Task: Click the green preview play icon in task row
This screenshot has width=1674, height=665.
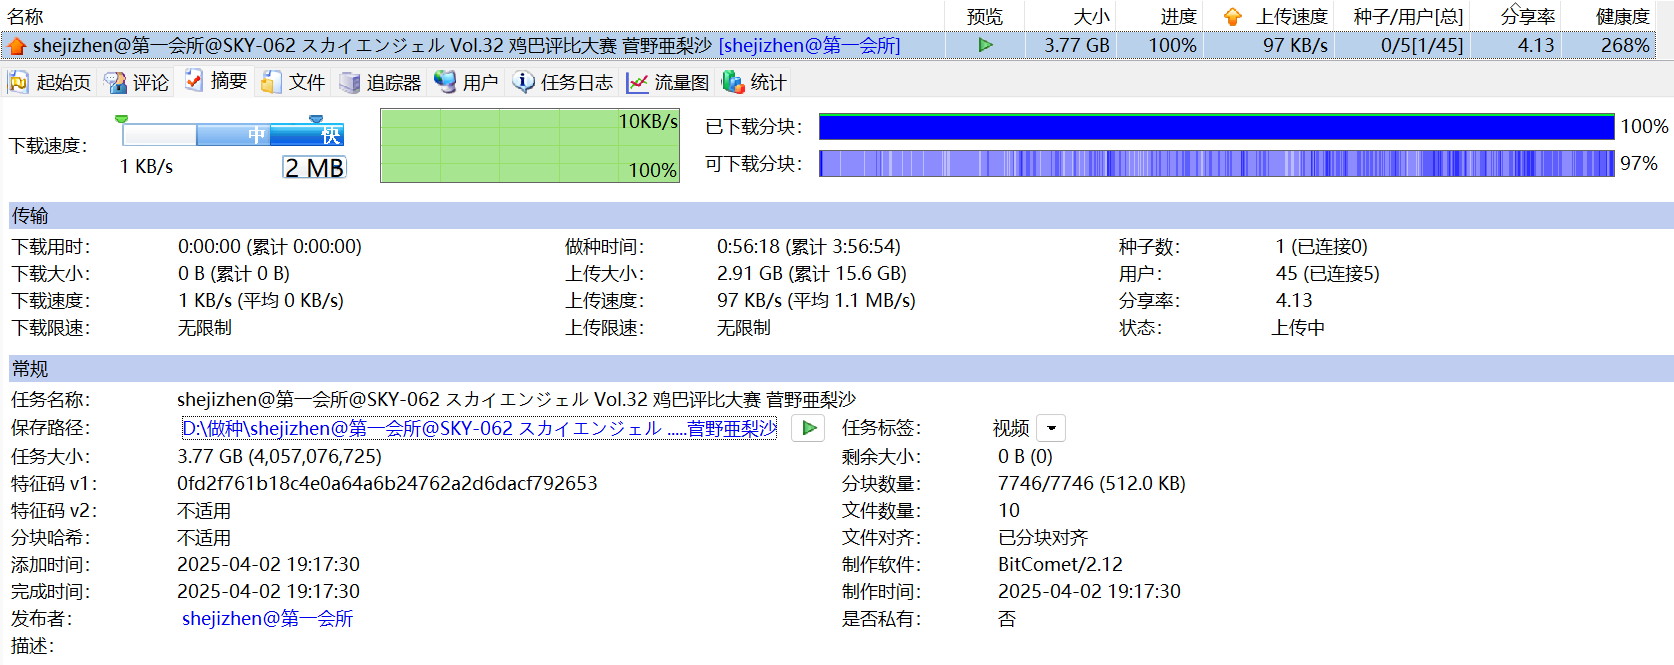Action: pos(985,45)
